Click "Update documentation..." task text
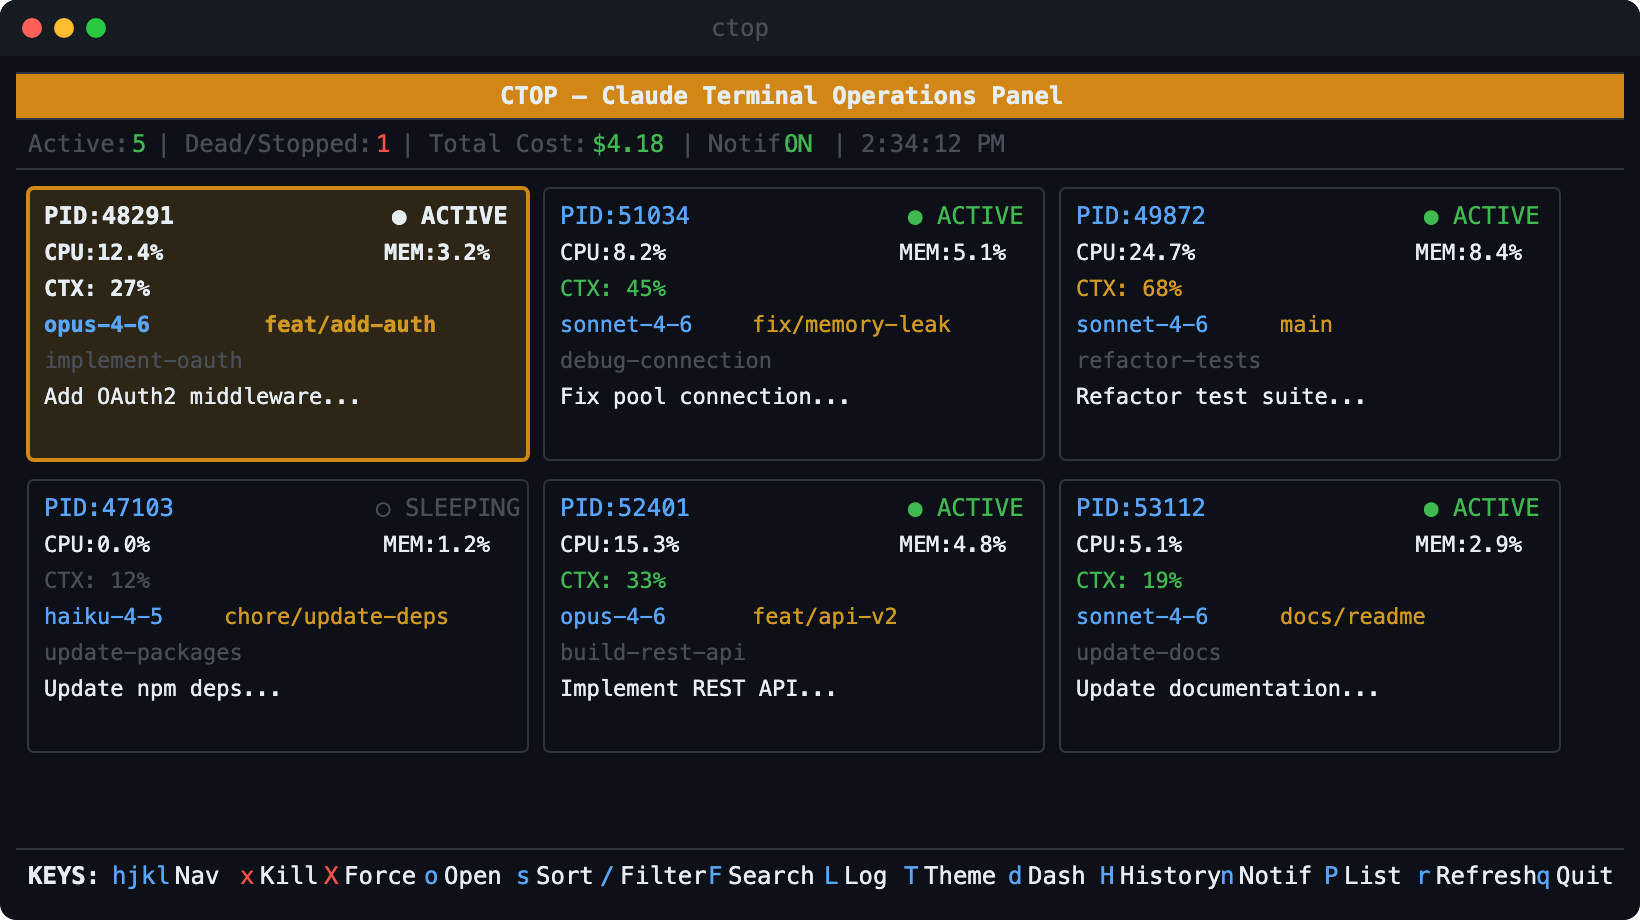The image size is (1640, 920). (1227, 689)
